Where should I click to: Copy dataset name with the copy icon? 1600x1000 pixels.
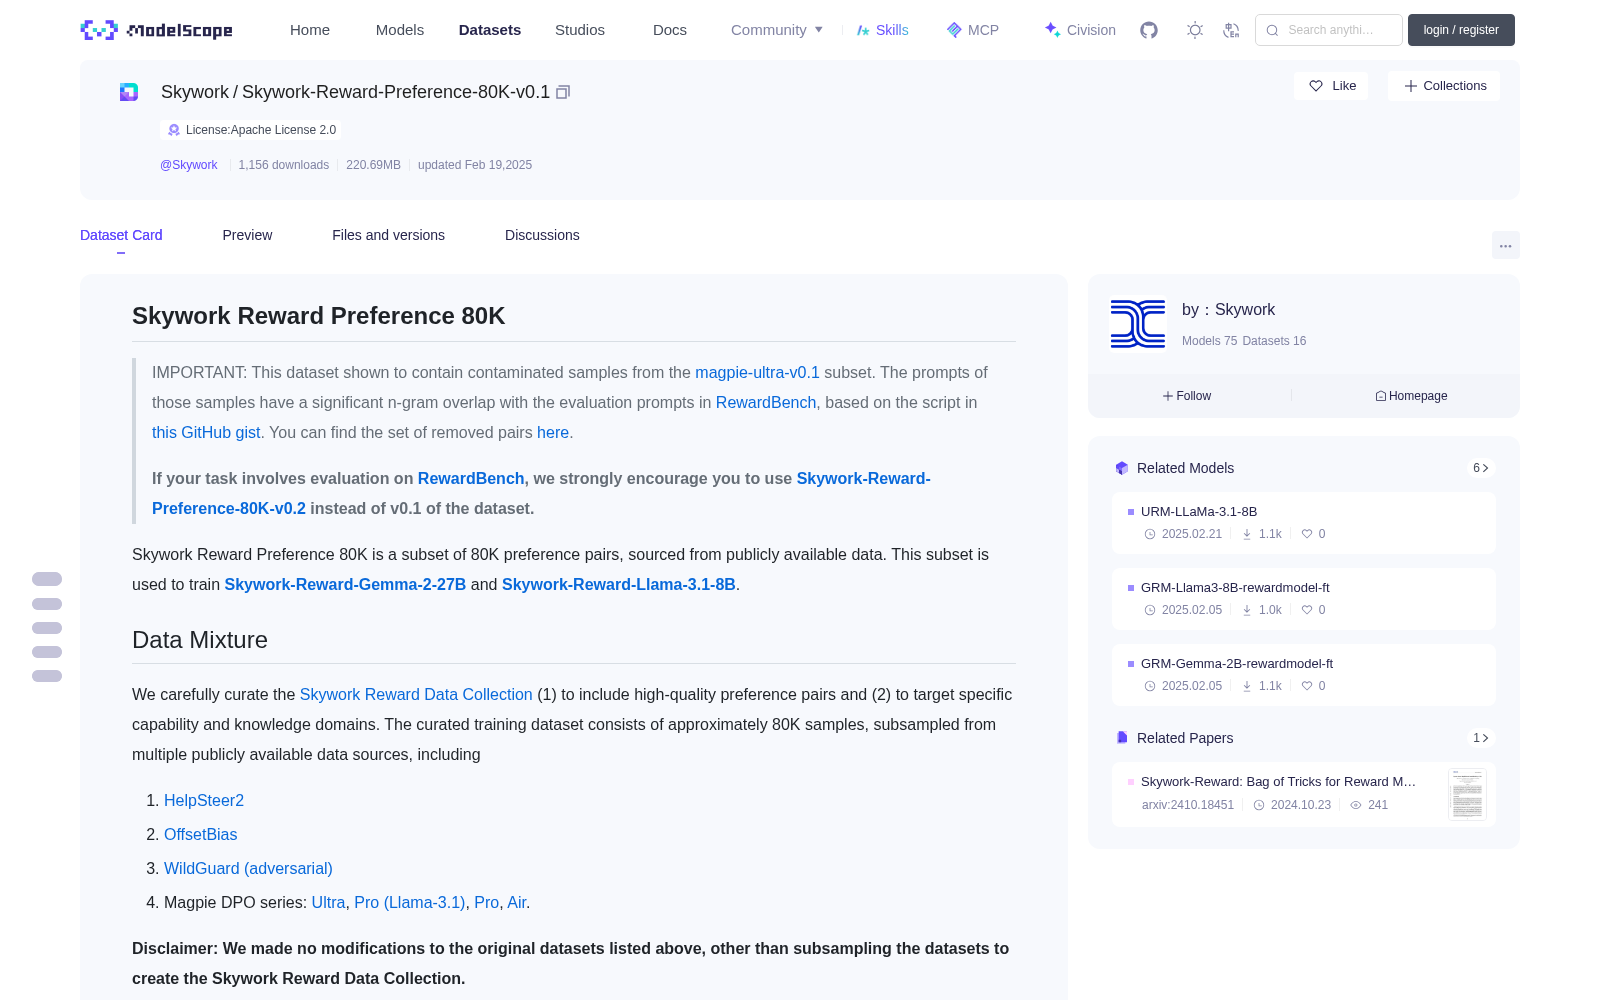point(563,92)
